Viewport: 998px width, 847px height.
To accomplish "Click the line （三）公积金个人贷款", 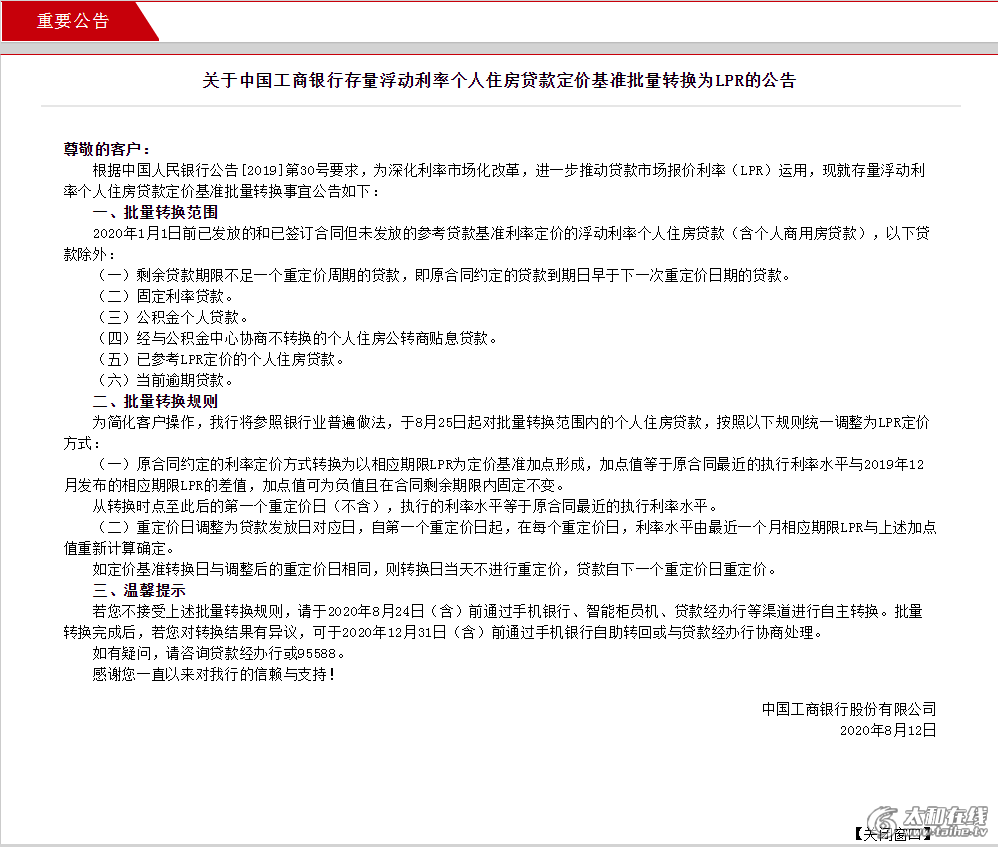I will click(x=171, y=317).
